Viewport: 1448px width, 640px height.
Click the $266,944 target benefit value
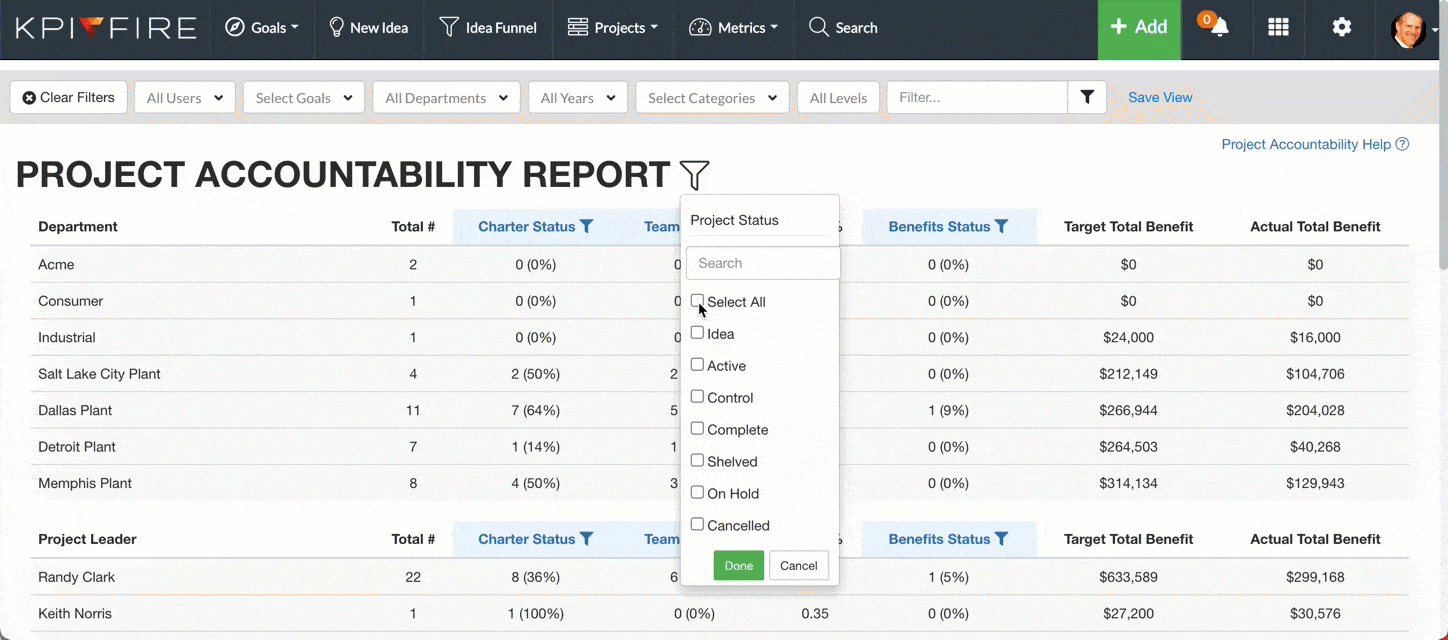pos(1128,410)
